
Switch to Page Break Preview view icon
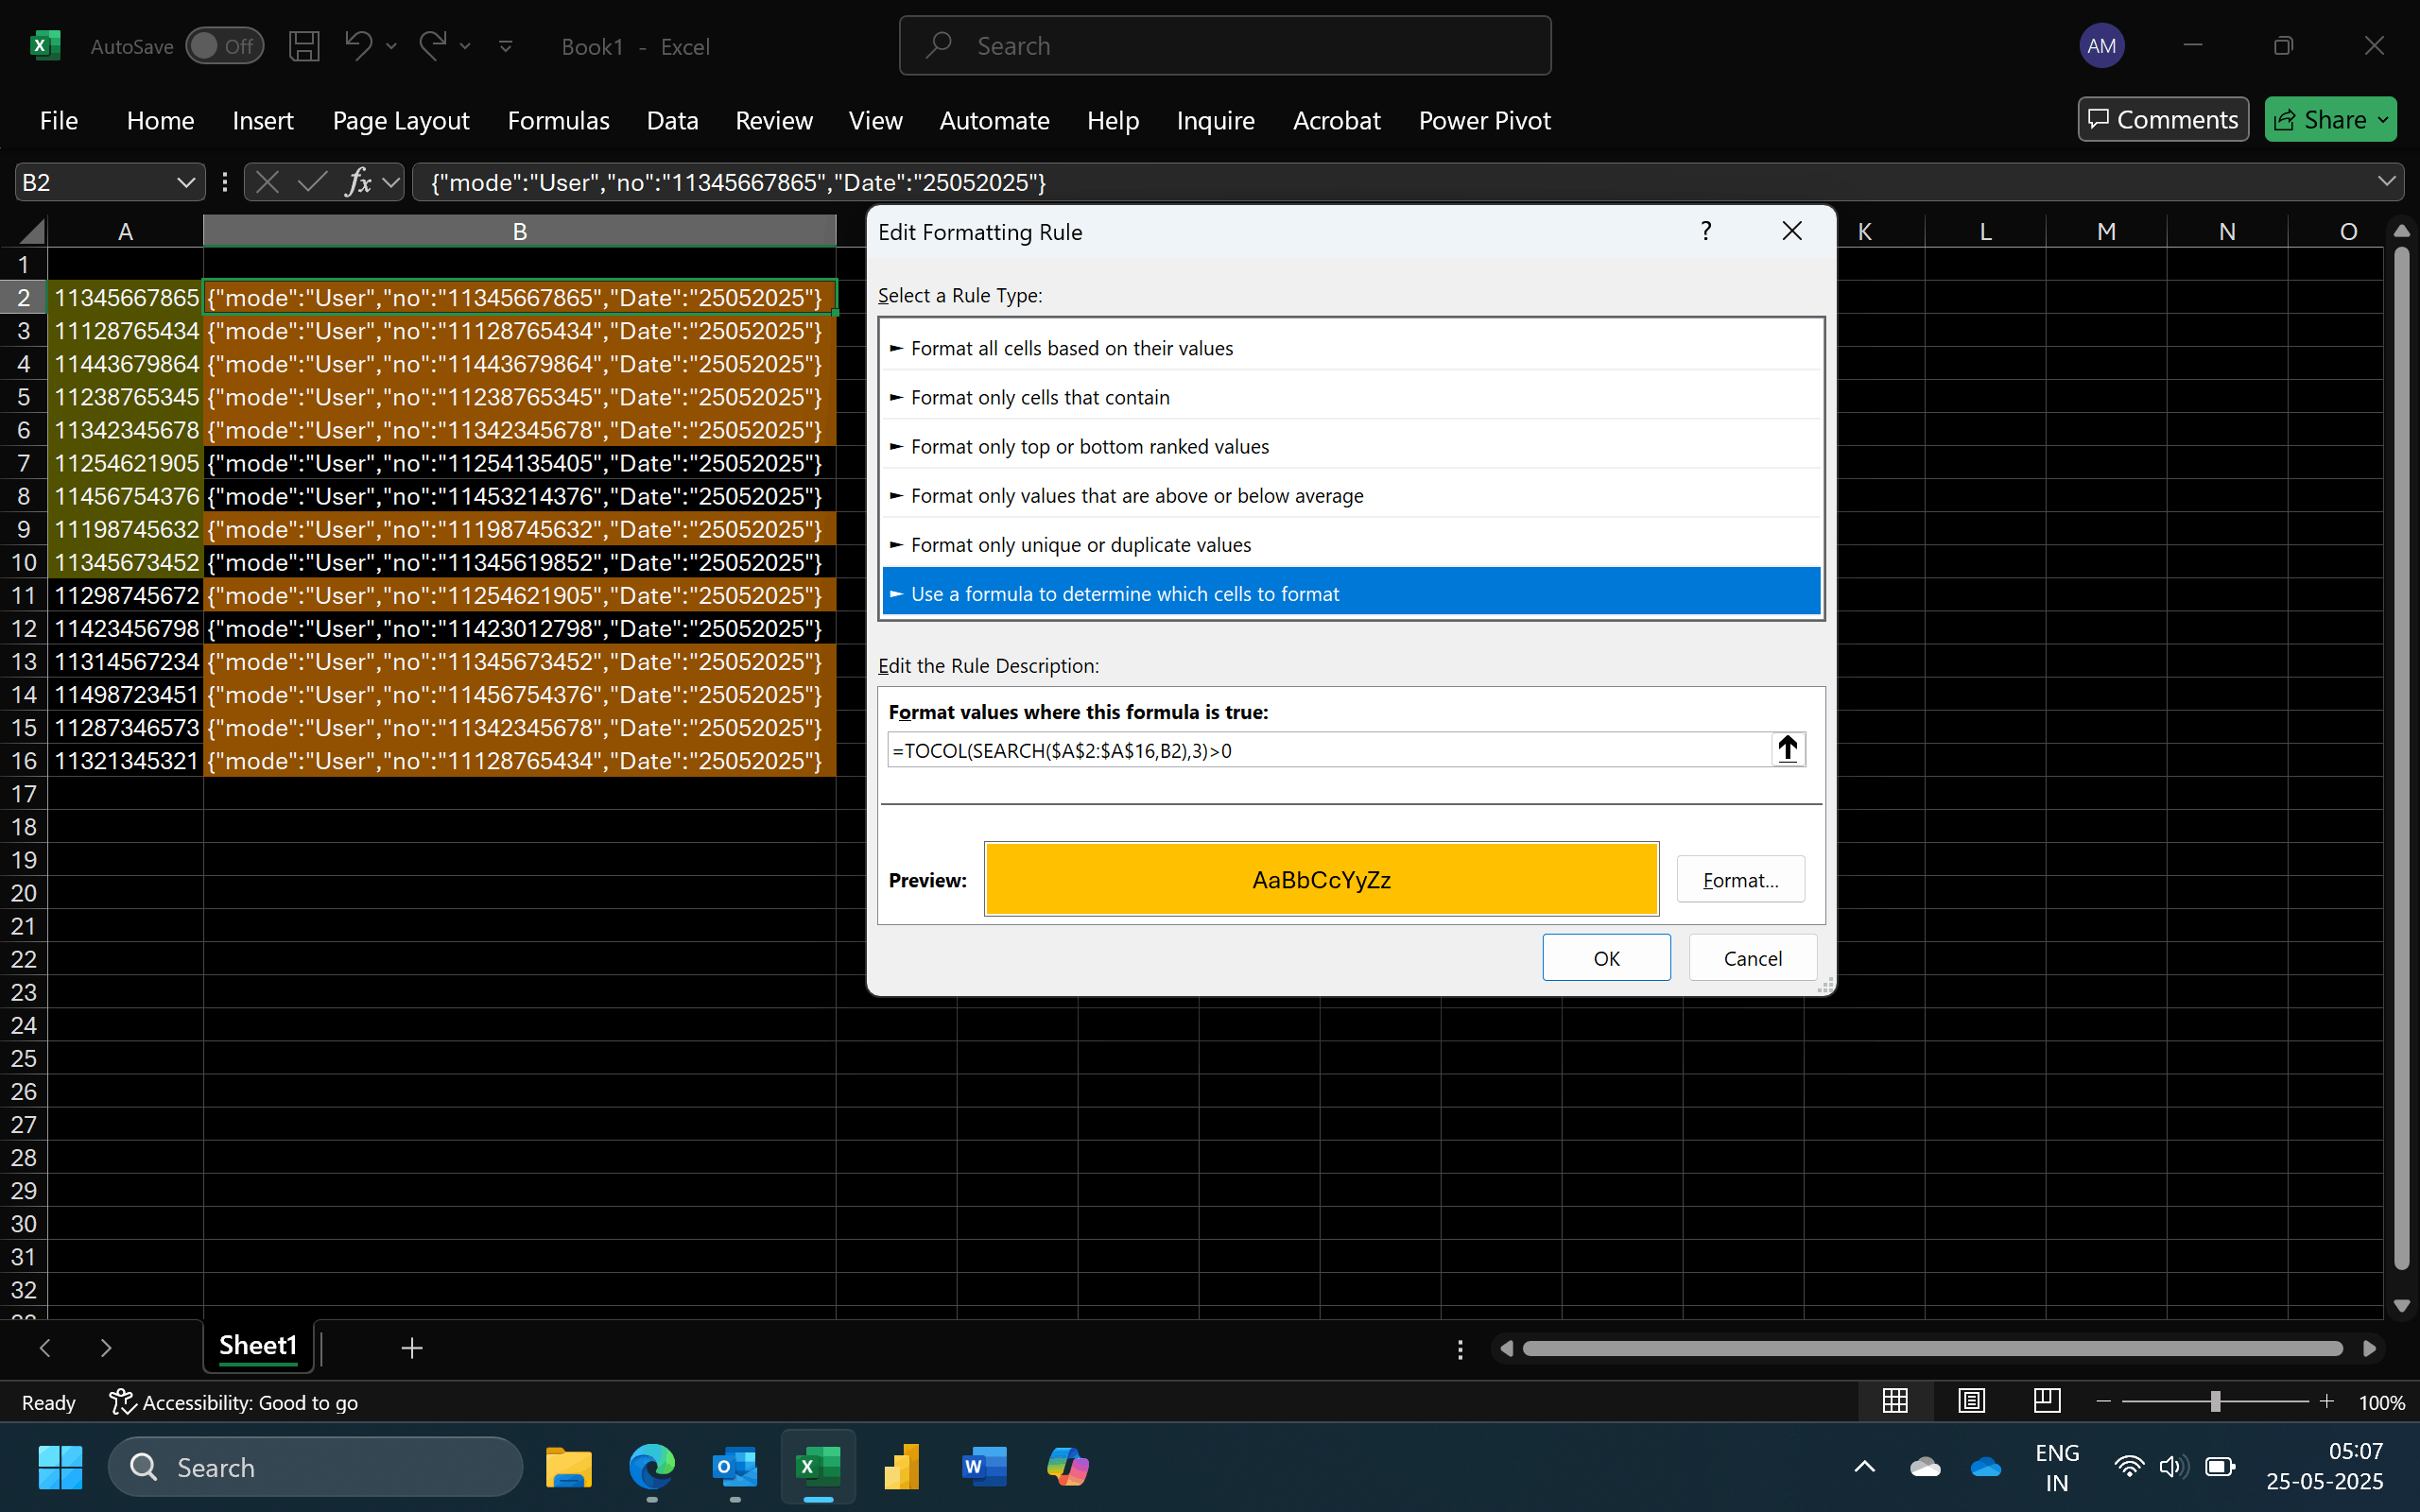[2046, 1401]
